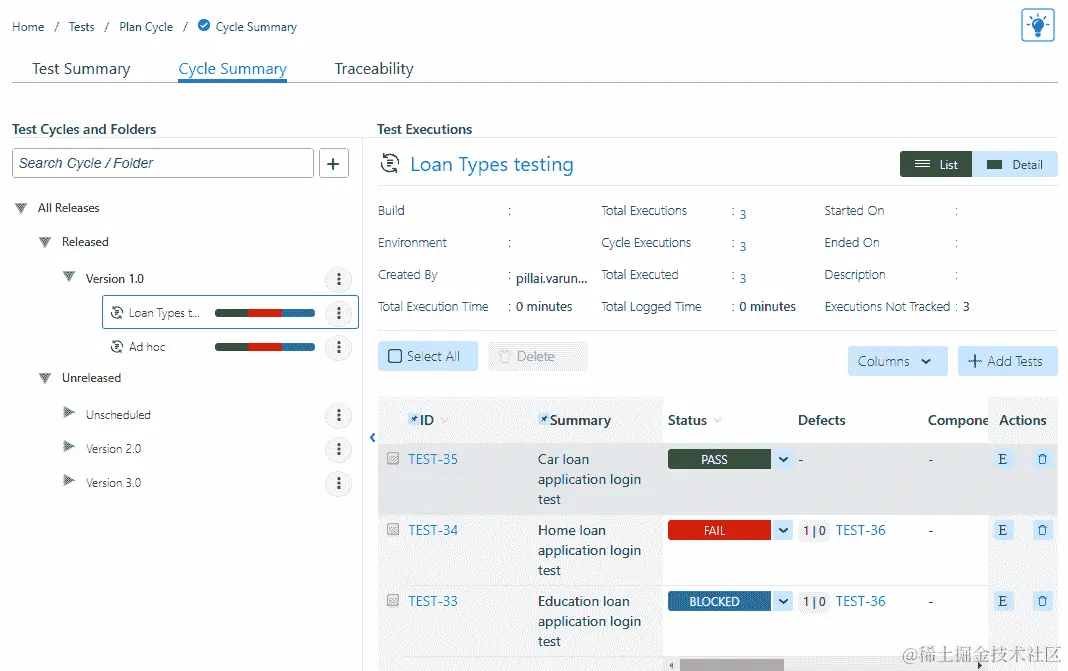Delete execution TEST-35 with trash icon
Viewport: 1068px width, 671px height.
click(1042, 459)
